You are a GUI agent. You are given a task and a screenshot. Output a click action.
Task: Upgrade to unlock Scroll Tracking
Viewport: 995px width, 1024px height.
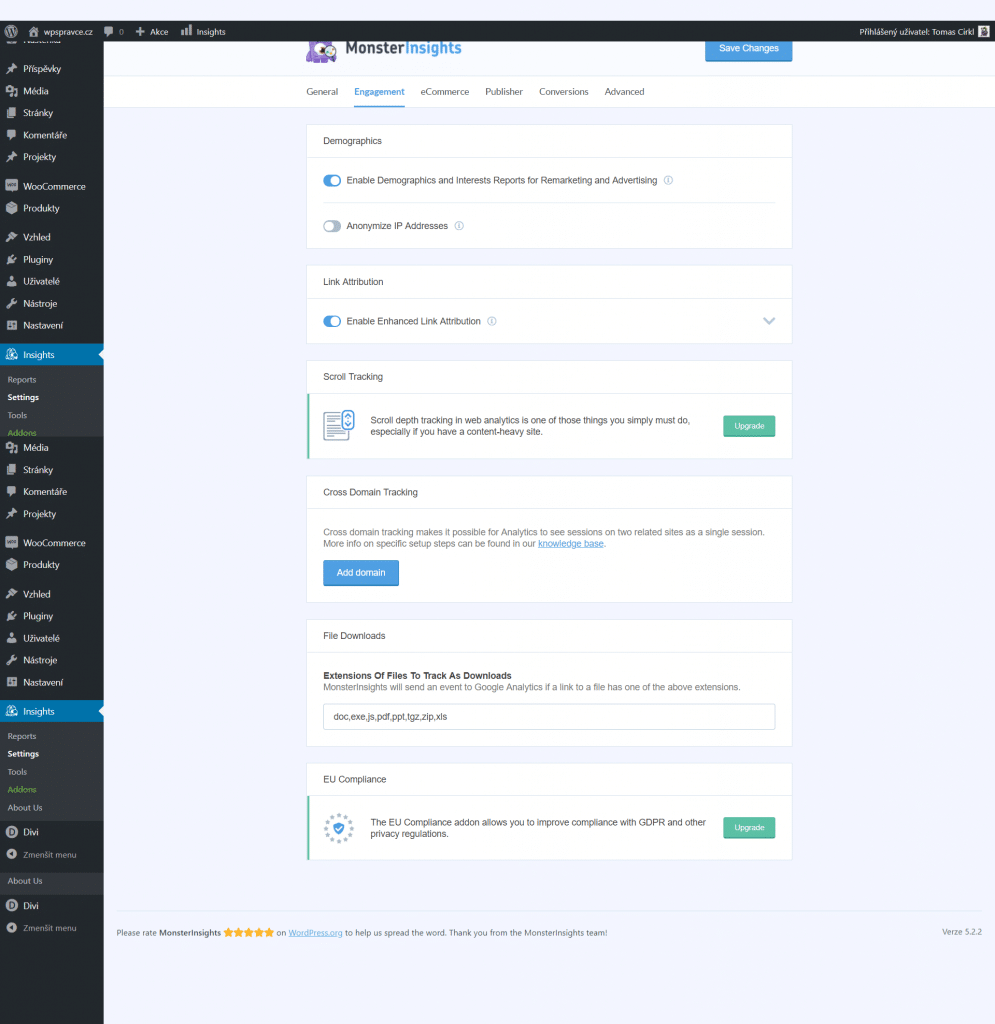(x=749, y=426)
